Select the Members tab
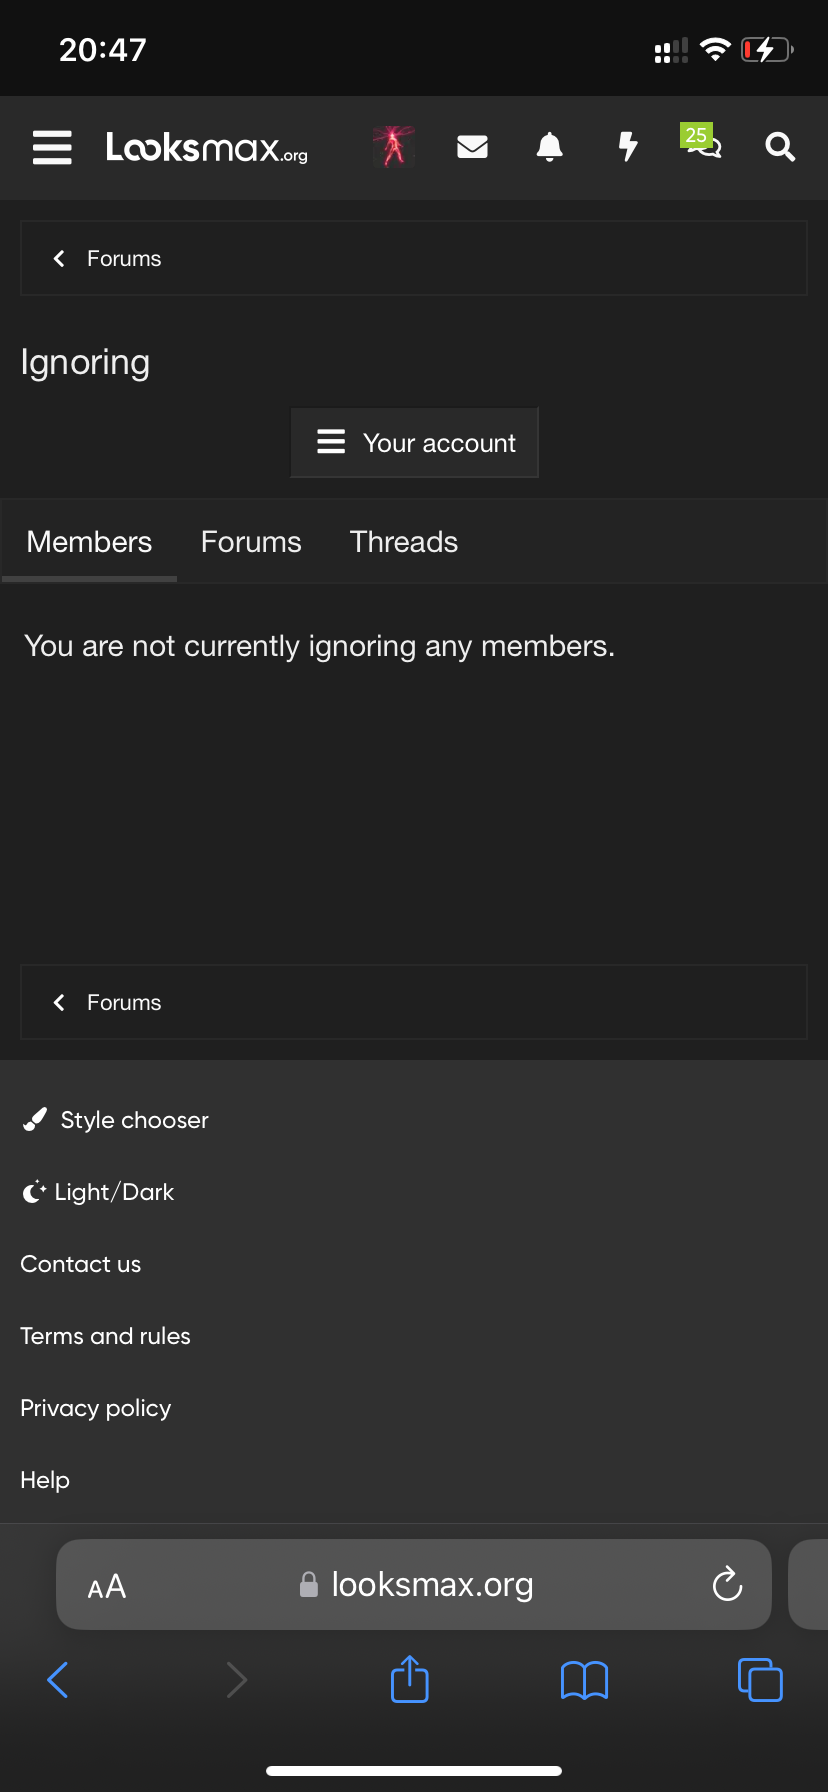The image size is (828, 1792). 90,542
